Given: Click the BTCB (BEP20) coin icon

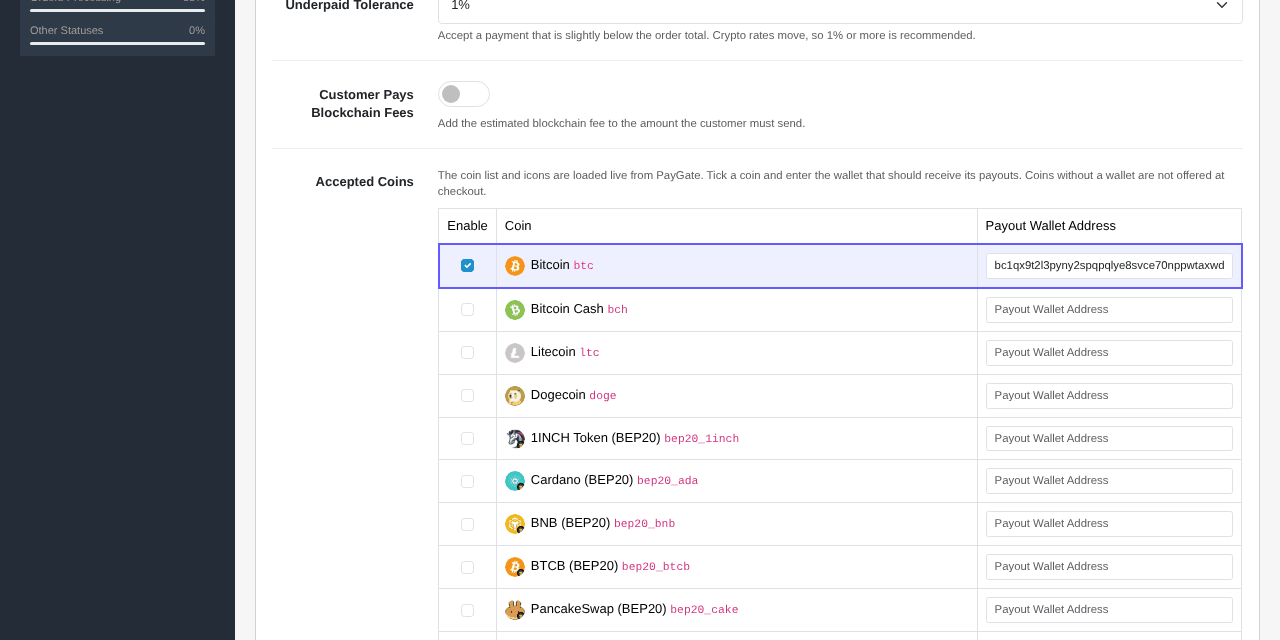Looking at the screenshot, I should click(x=515, y=567).
